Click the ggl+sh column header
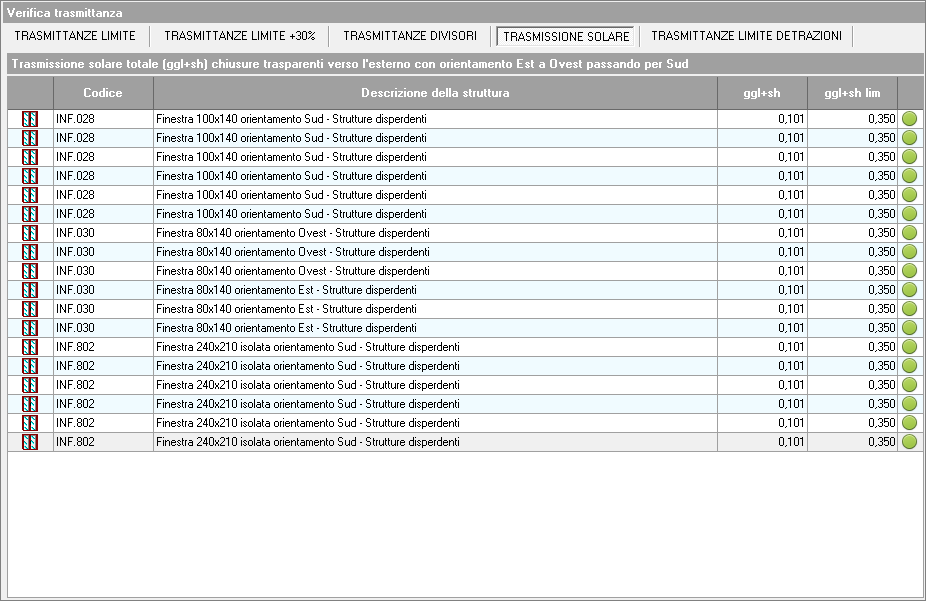The width and height of the screenshot is (926, 601). click(x=762, y=93)
